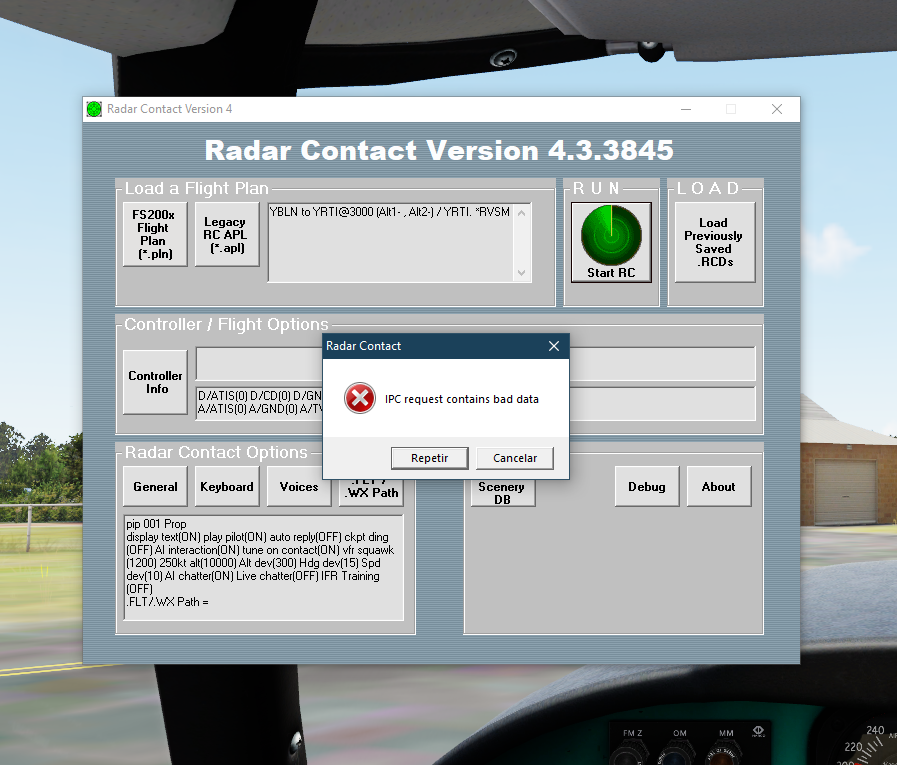This screenshot has height=765, width=897.
Task: Open General options
Action: pyautogui.click(x=155, y=486)
